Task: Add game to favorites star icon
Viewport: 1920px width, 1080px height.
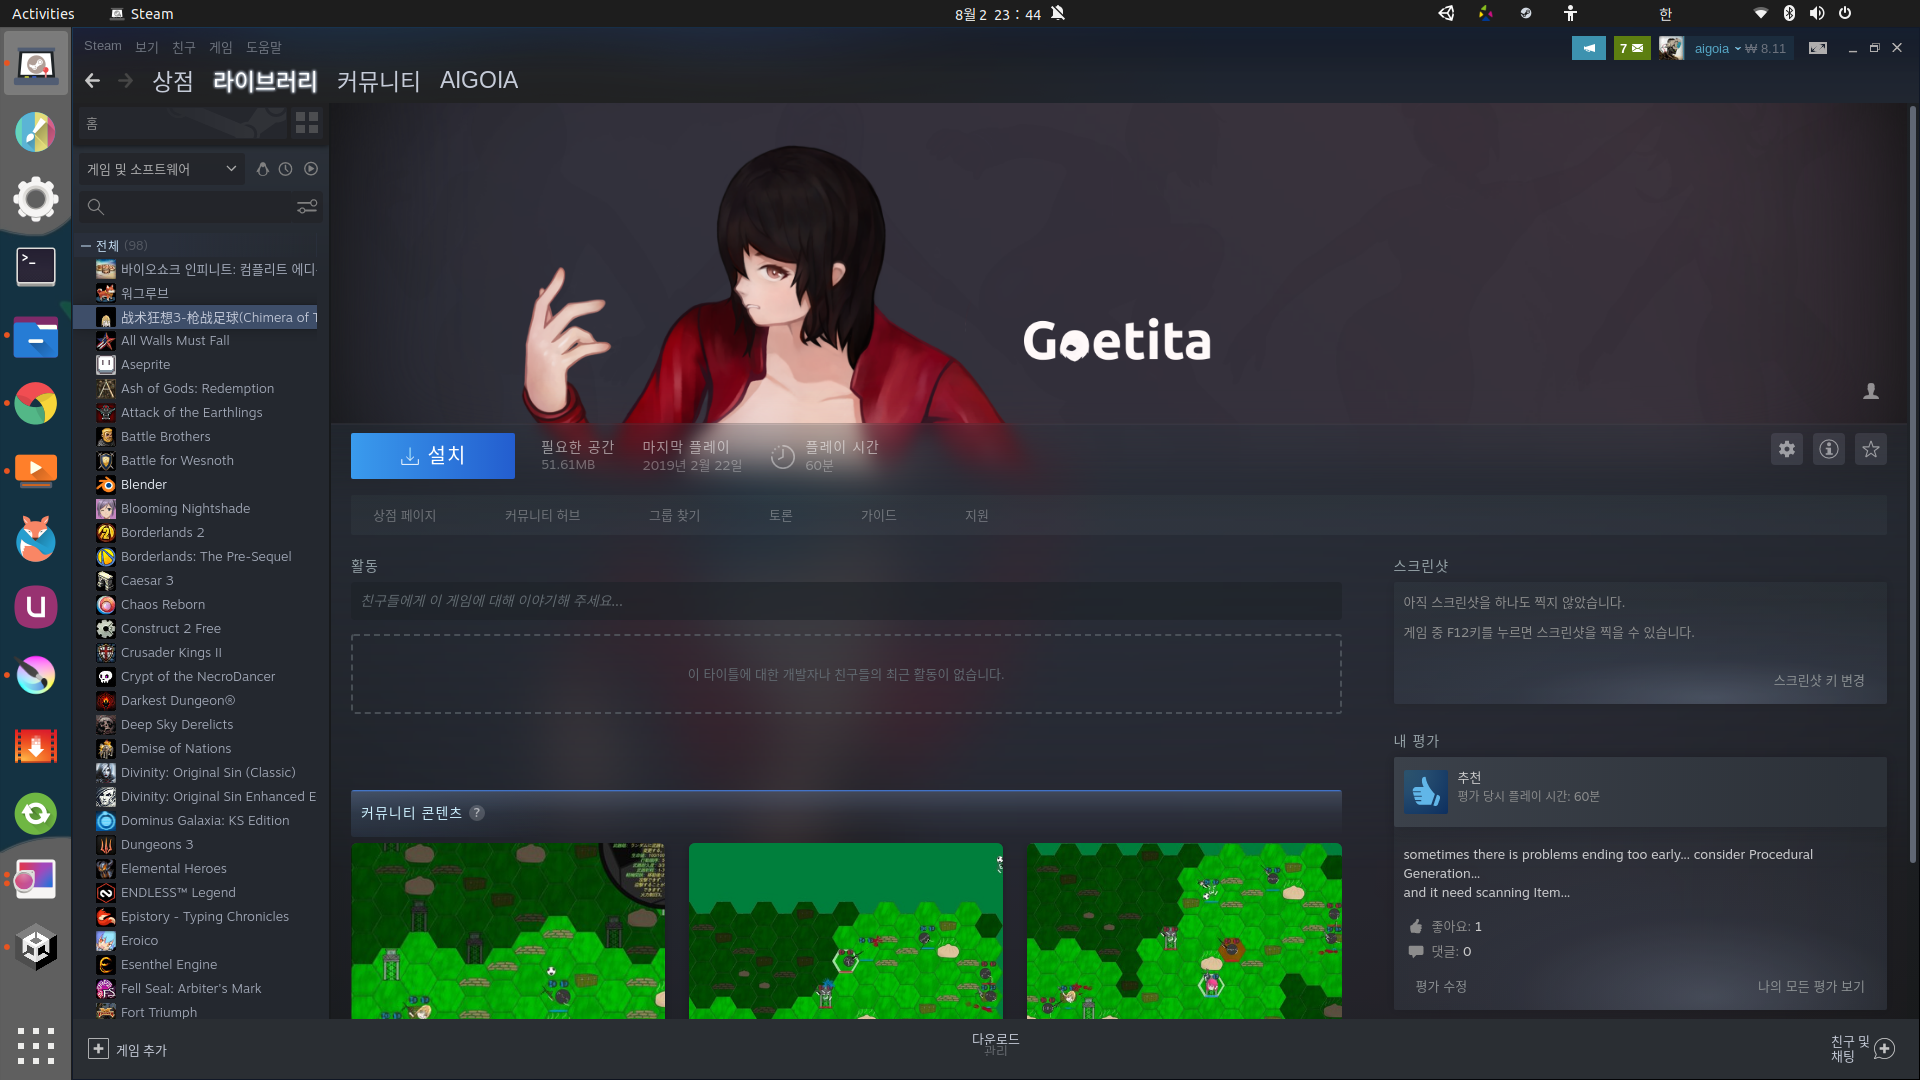Action: tap(1871, 450)
